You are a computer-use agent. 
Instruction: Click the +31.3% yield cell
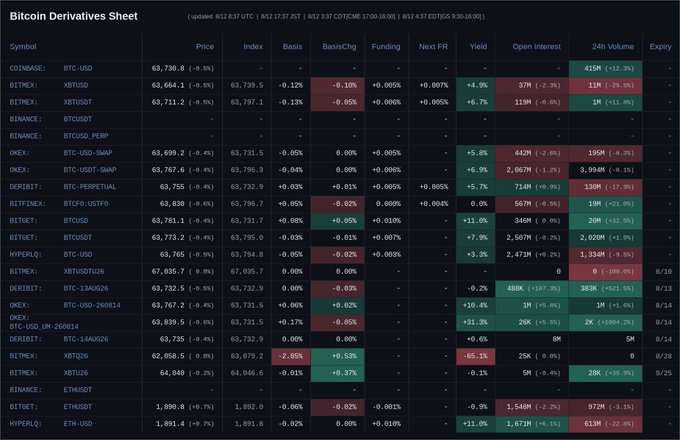tap(475, 322)
